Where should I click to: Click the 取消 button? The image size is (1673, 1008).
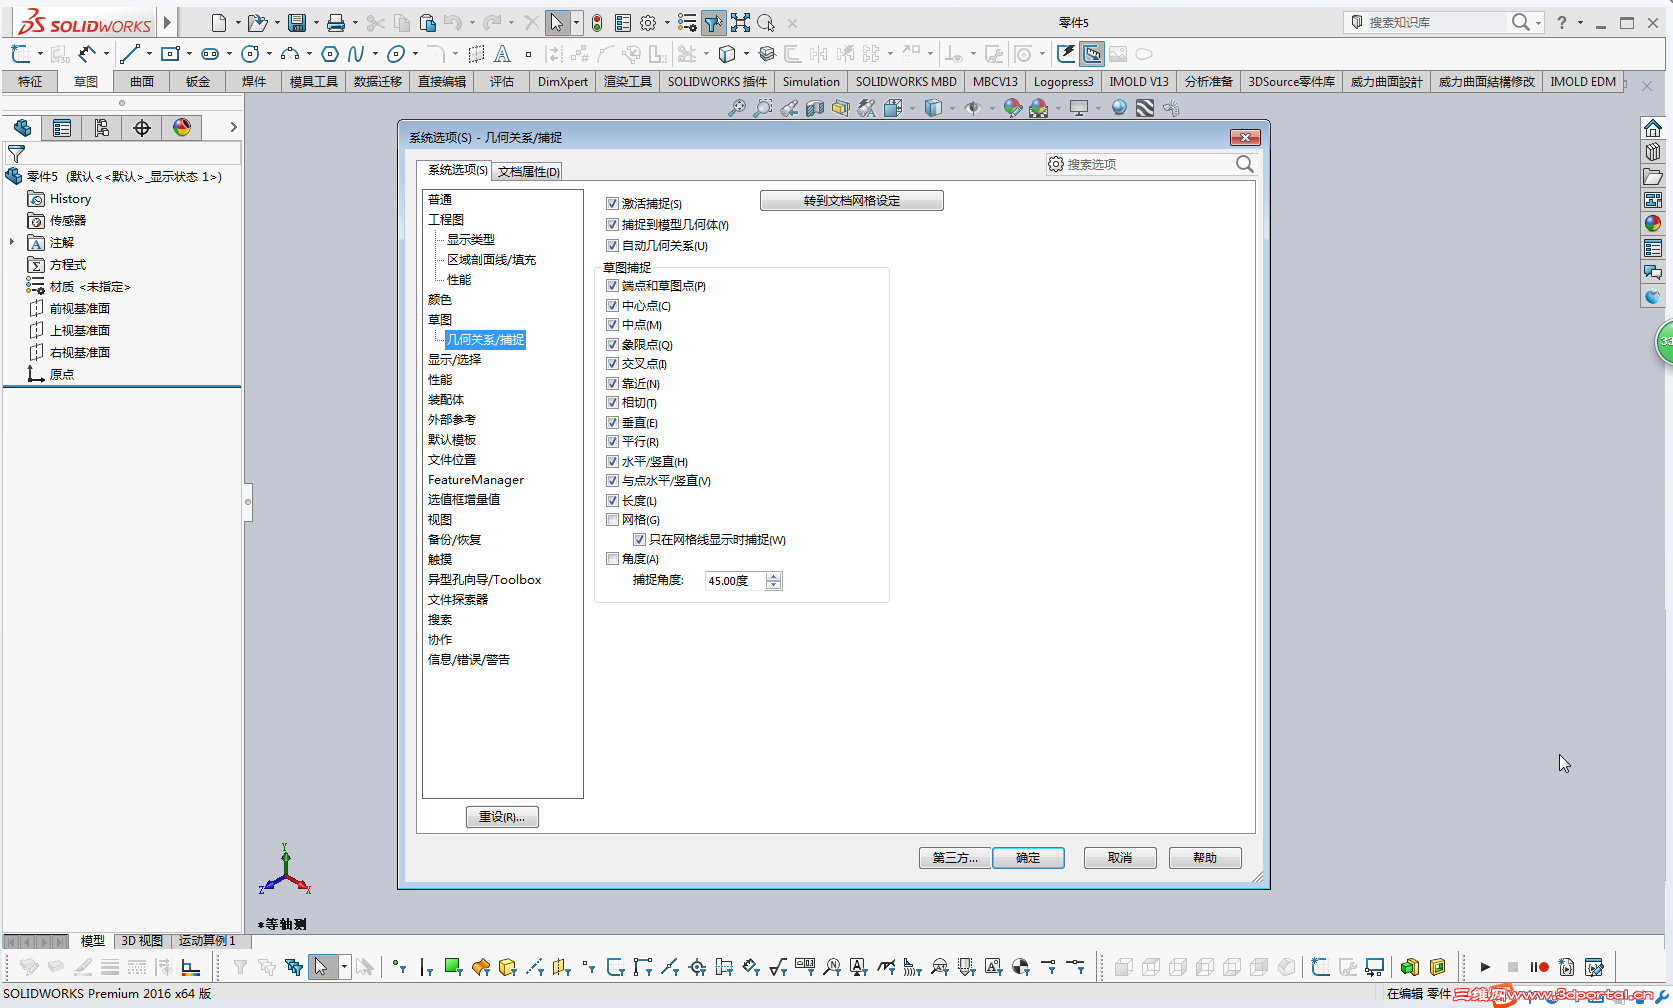tap(1120, 858)
